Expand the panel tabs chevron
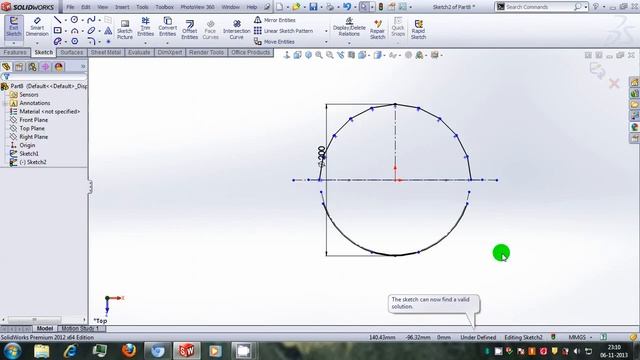The image size is (640, 360). point(83,67)
